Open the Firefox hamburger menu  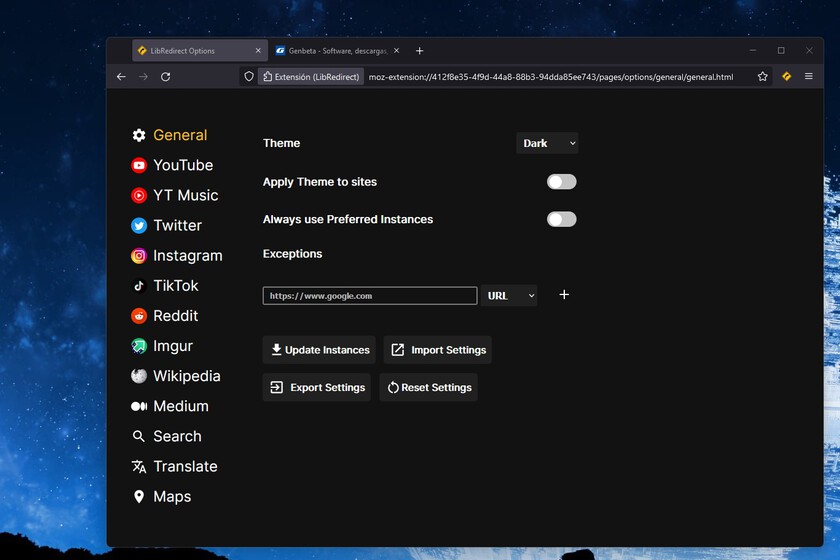click(x=809, y=77)
